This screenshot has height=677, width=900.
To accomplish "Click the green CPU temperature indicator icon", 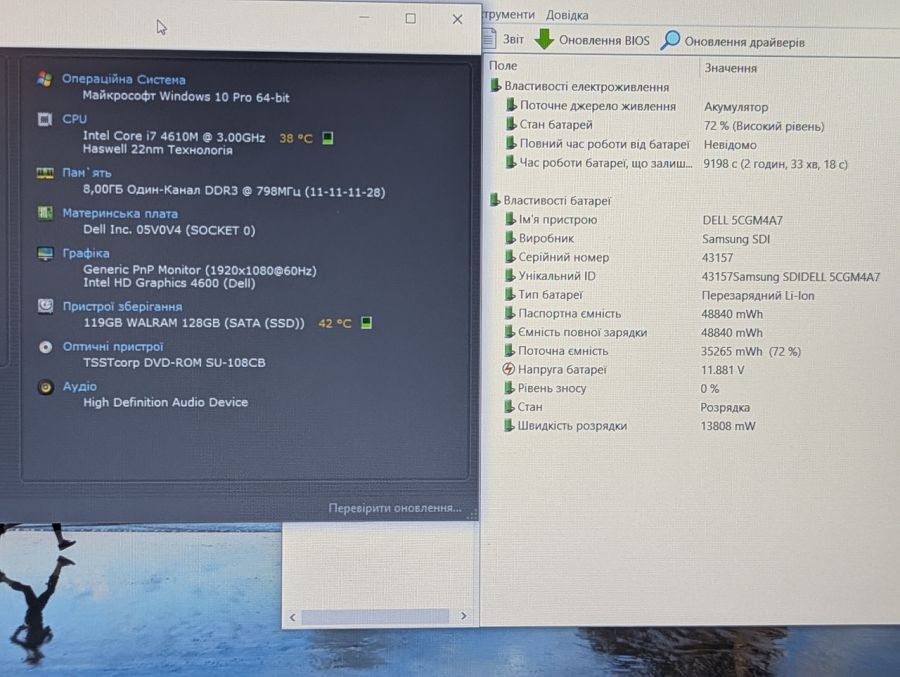I will (x=327, y=138).
